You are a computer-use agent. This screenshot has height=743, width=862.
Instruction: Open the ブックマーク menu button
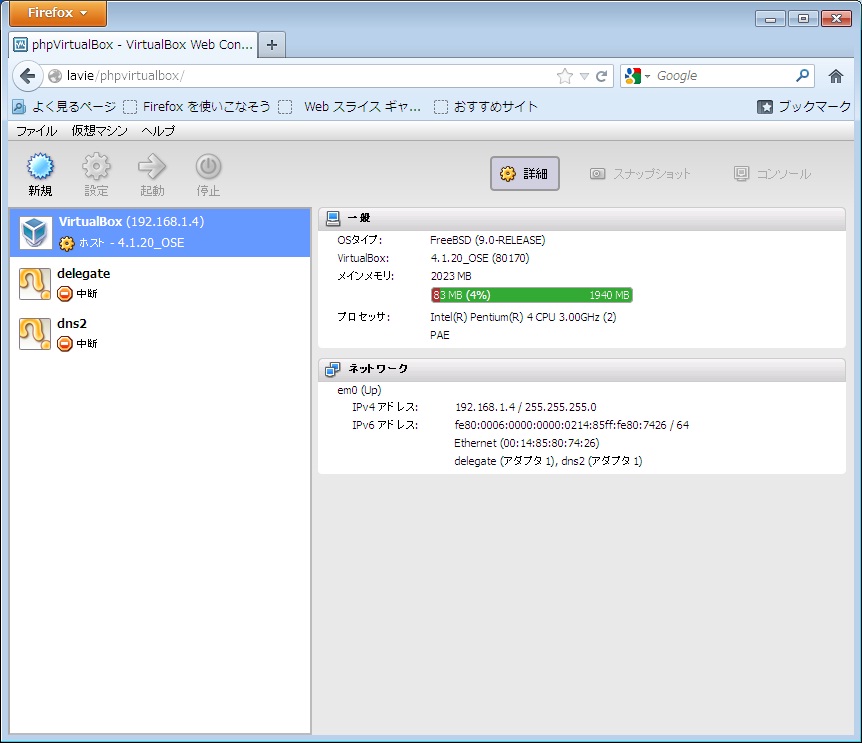[x=804, y=107]
